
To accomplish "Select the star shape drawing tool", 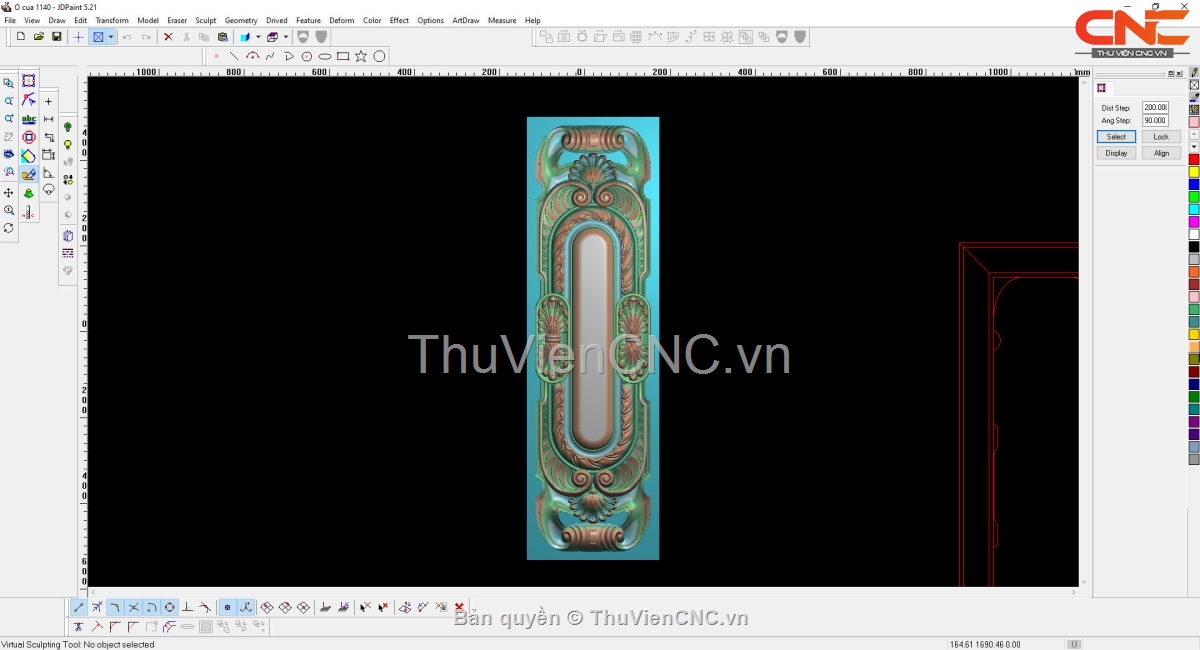I will (x=361, y=57).
